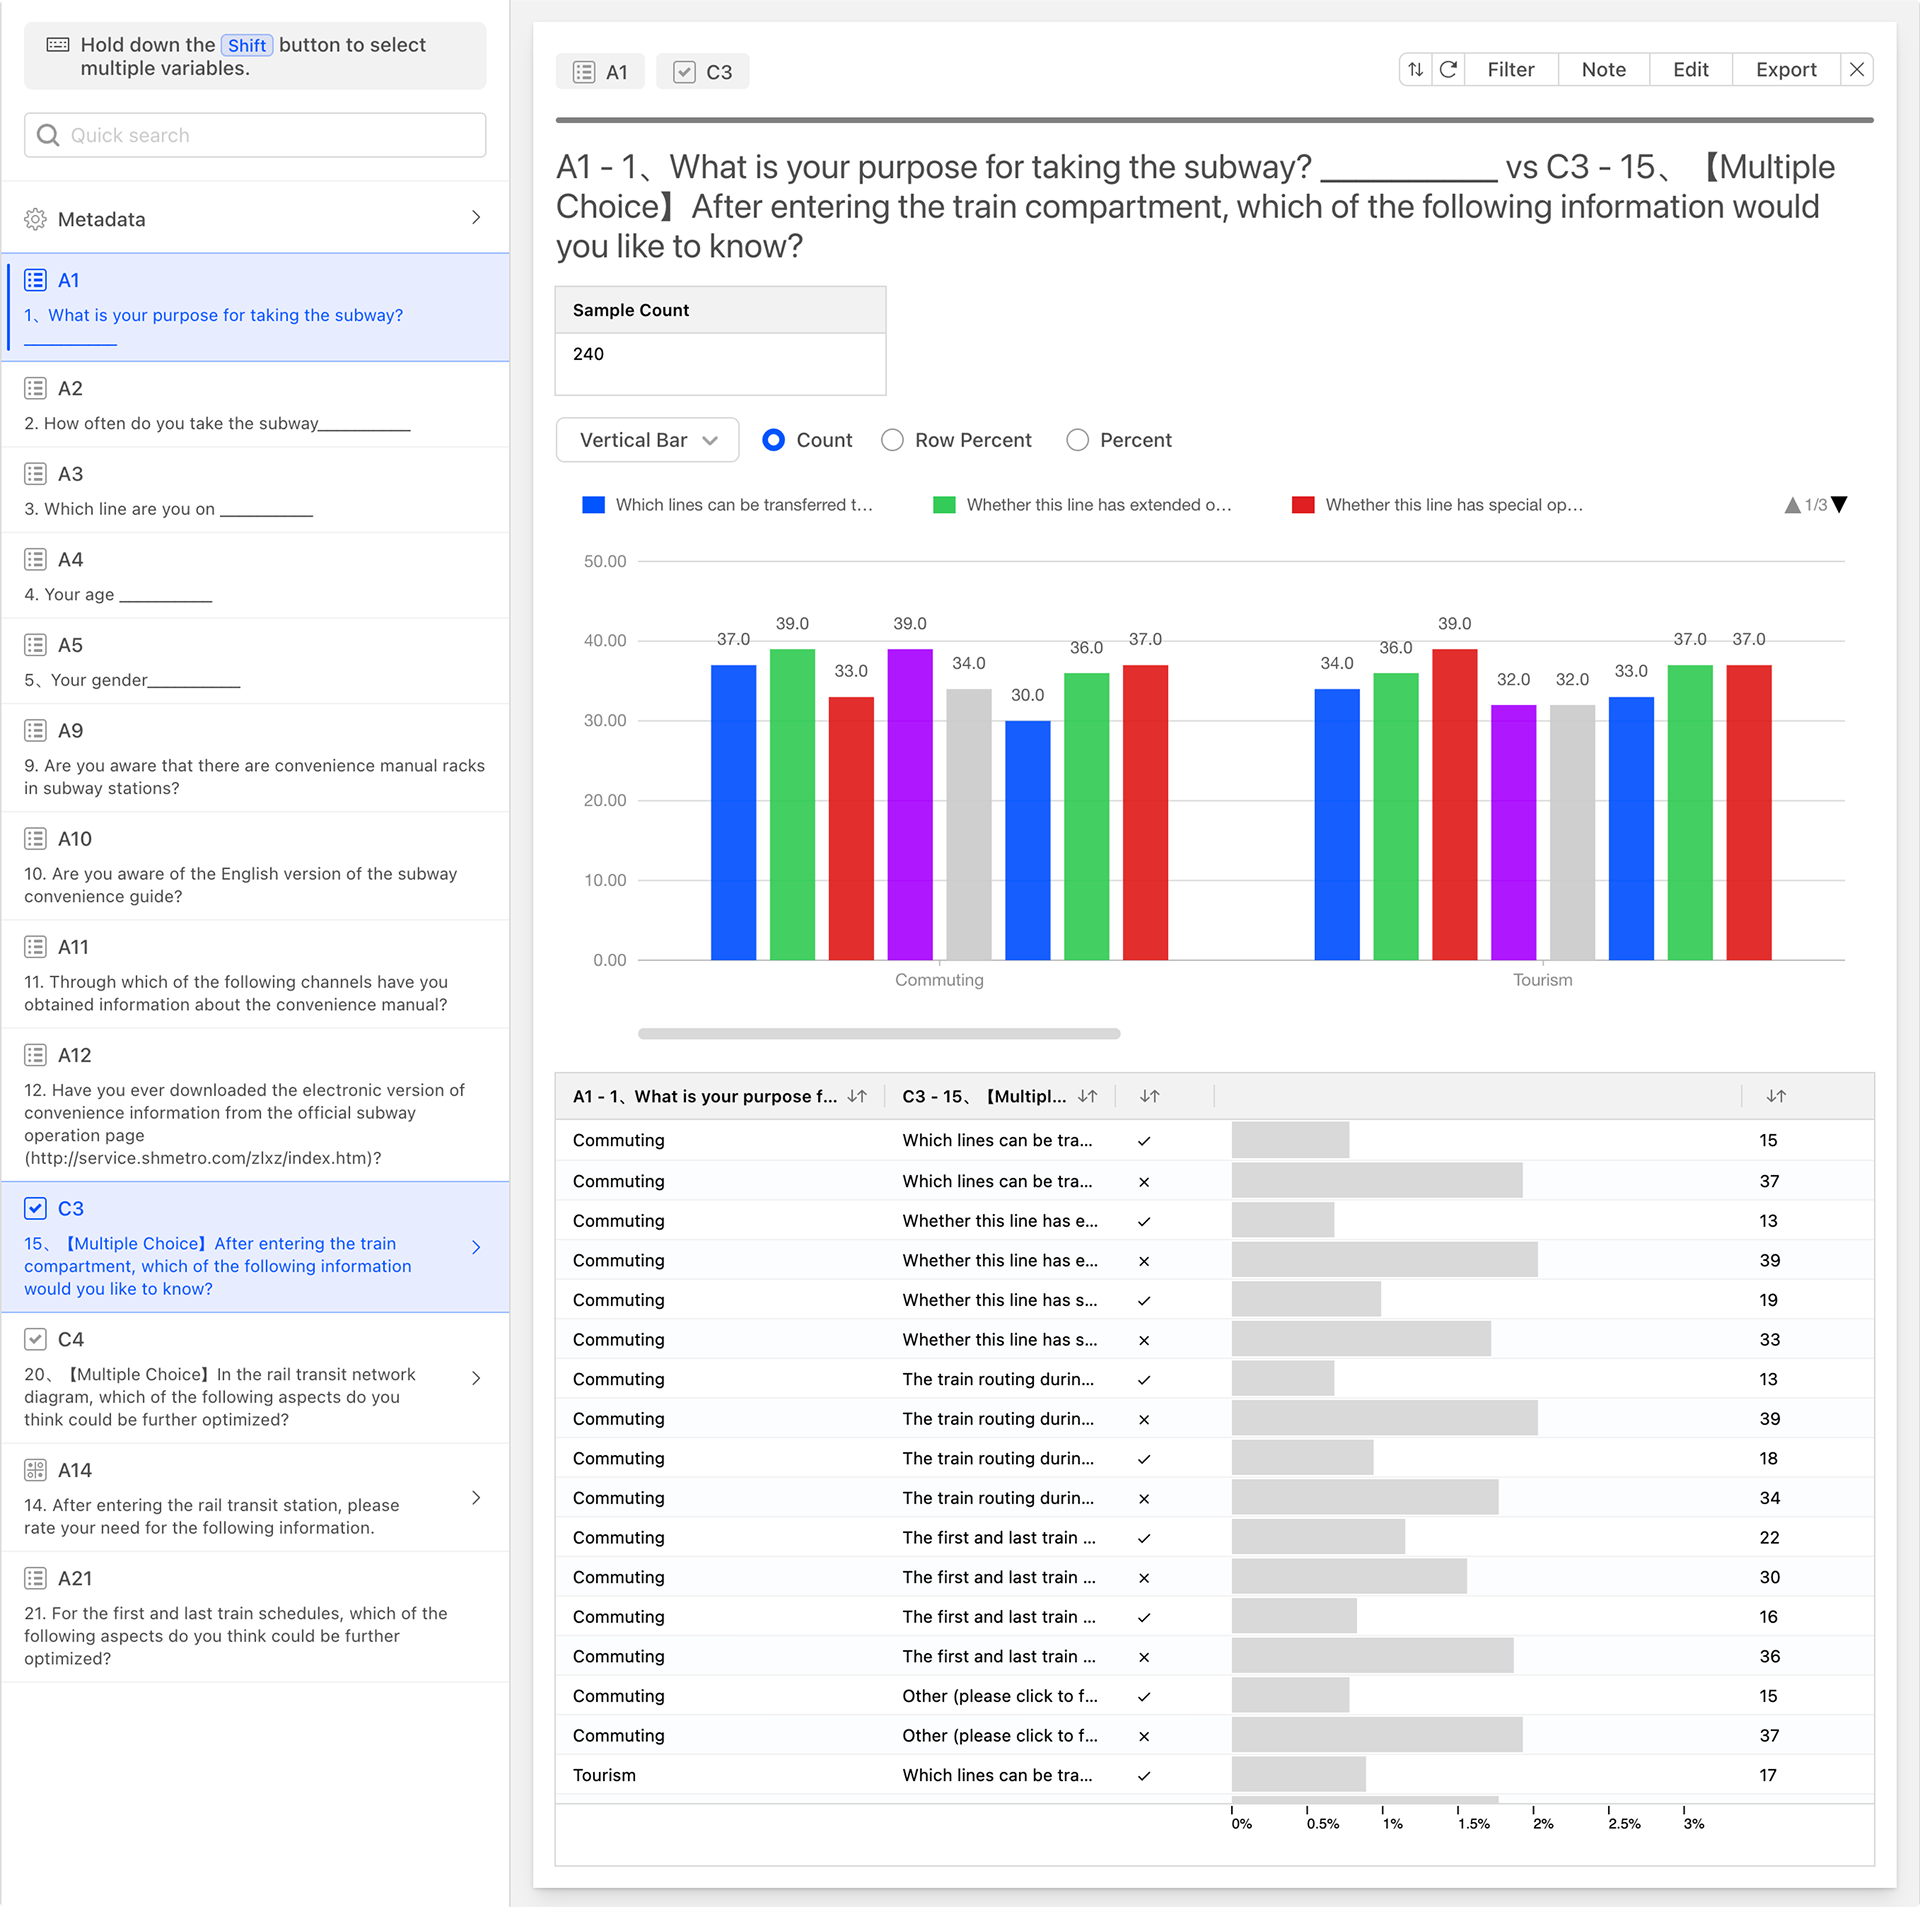Click the list icon next to A5
The width and height of the screenshot is (1920, 1907).
(36, 645)
